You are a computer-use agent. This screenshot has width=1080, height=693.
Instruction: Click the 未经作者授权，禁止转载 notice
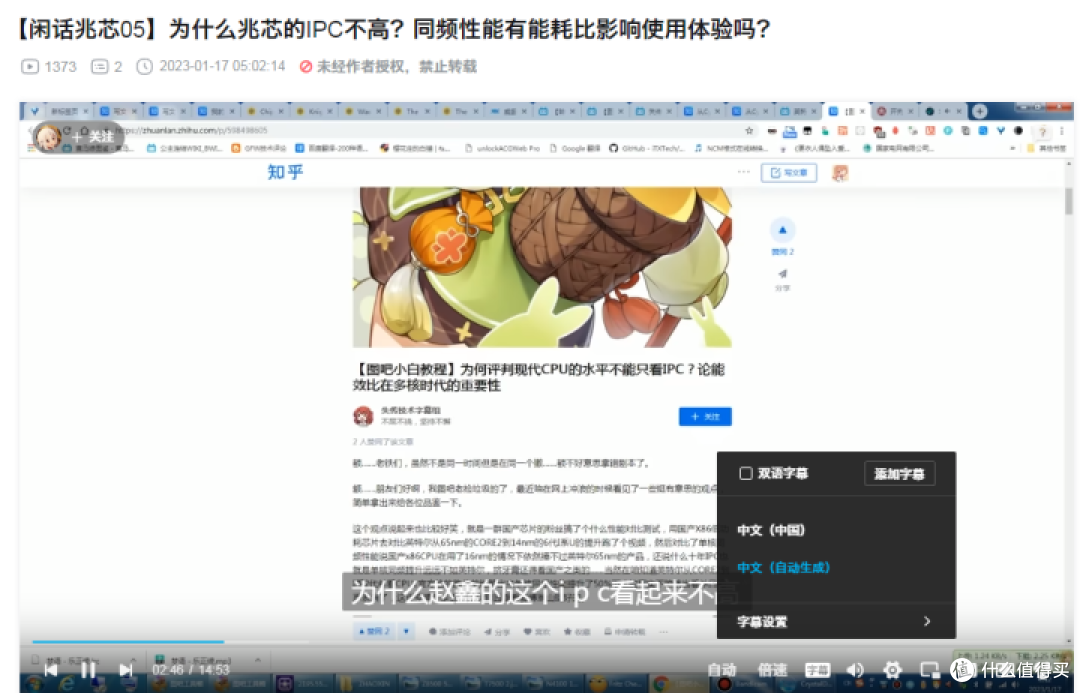tap(396, 66)
